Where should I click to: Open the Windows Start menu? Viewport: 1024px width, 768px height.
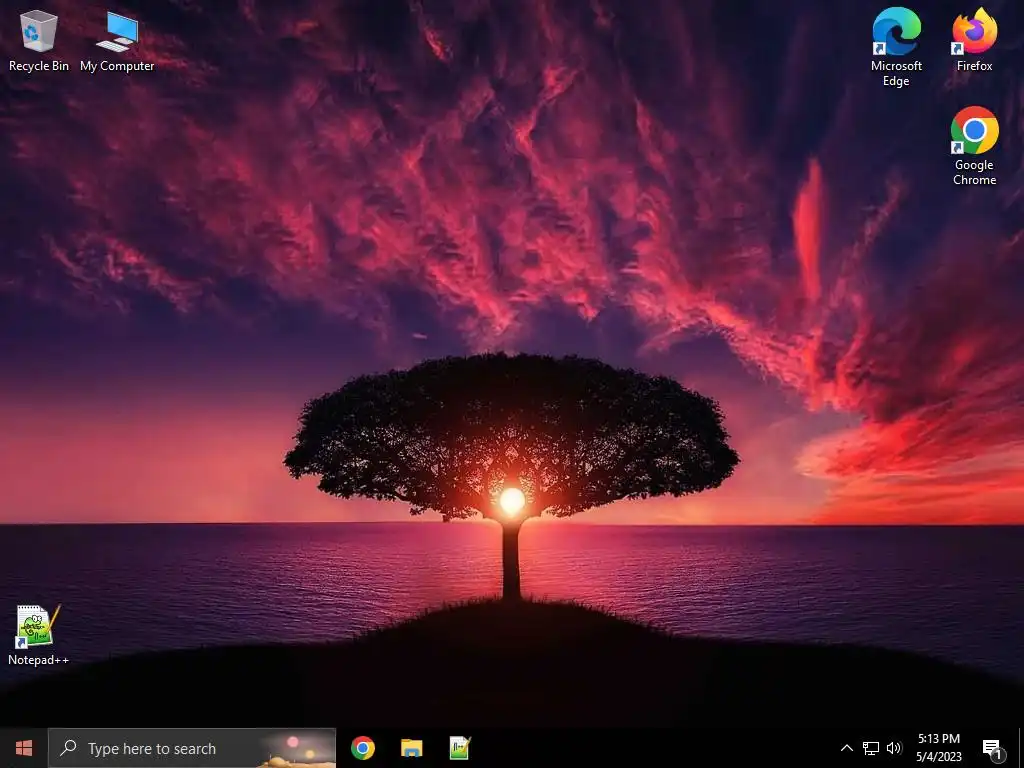pyautogui.click(x=24, y=748)
